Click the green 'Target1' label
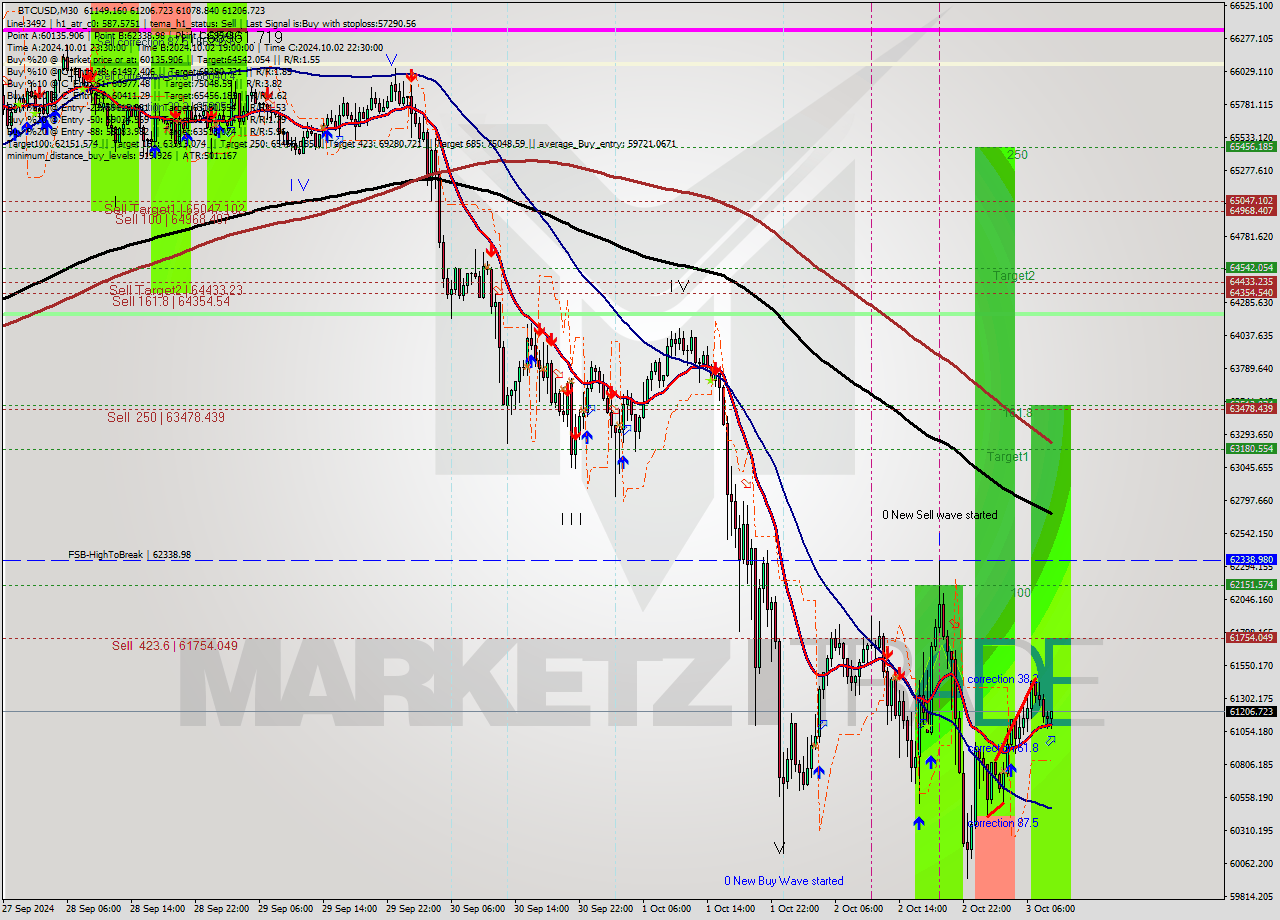The height and width of the screenshot is (920, 1280). 1008,457
